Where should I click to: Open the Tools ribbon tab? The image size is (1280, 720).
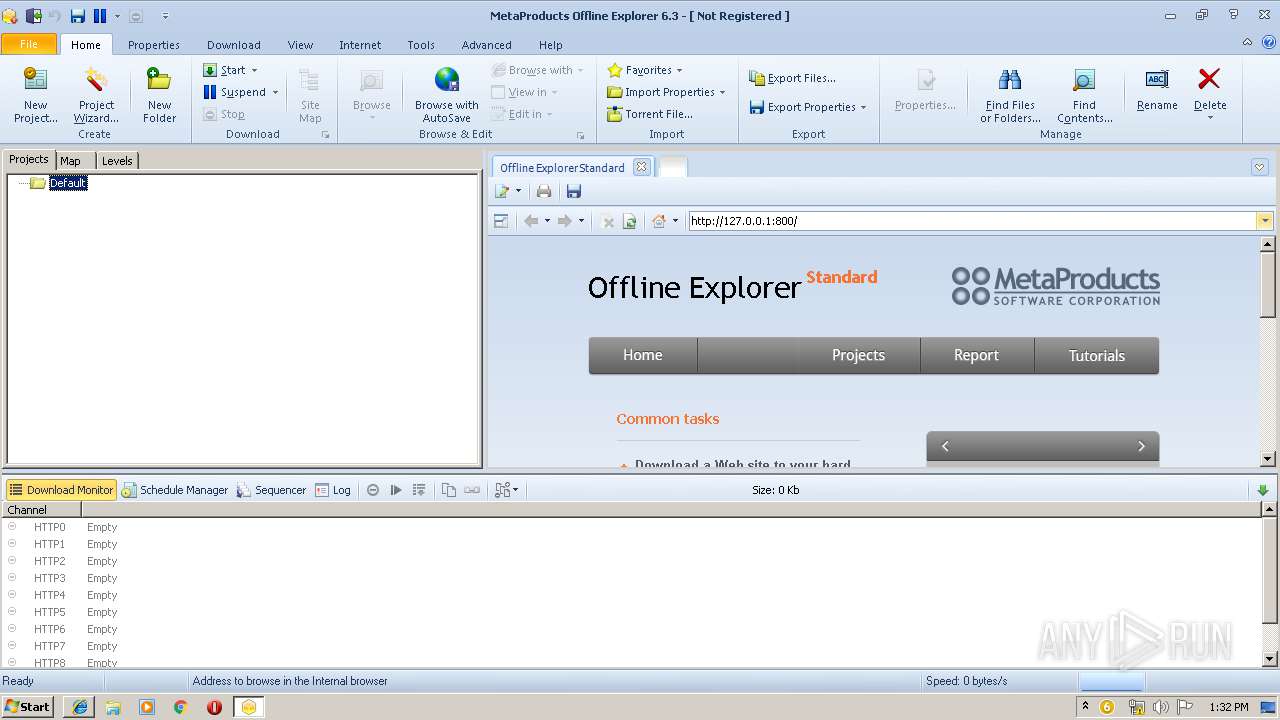pyautogui.click(x=421, y=45)
